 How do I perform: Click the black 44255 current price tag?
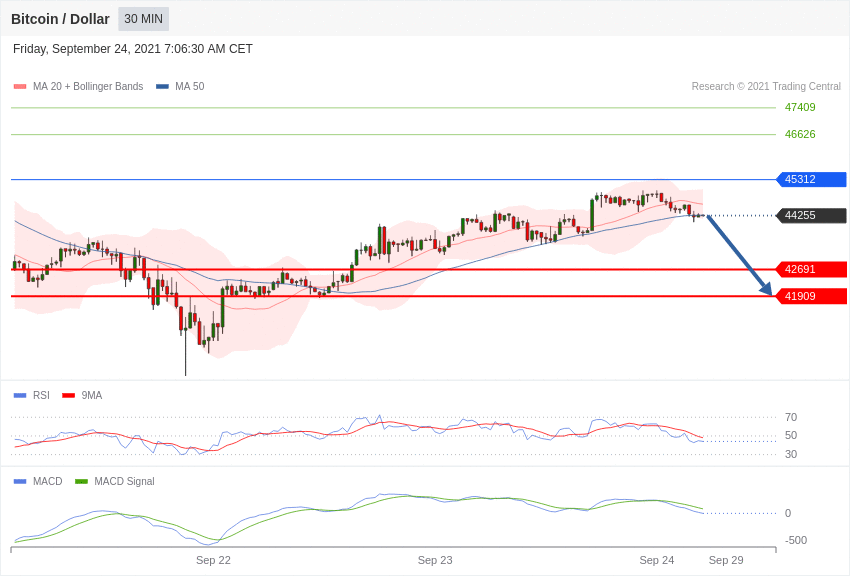pos(811,216)
